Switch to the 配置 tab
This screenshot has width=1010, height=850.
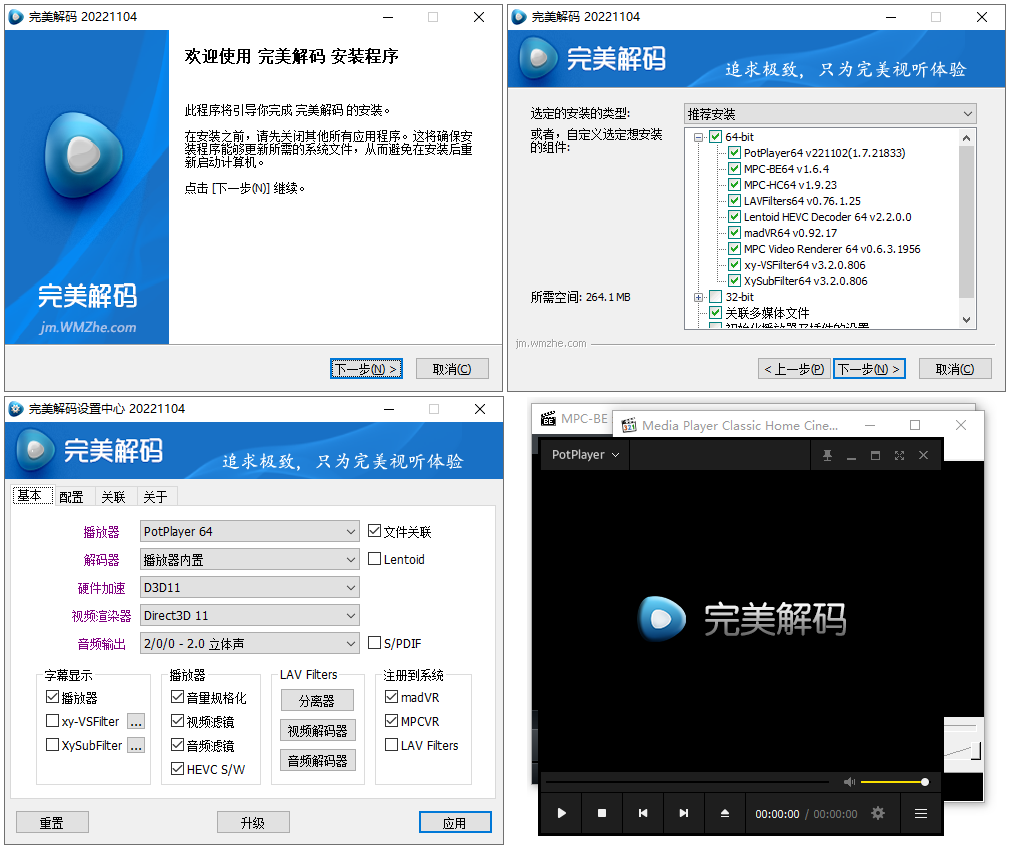[72, 496]
